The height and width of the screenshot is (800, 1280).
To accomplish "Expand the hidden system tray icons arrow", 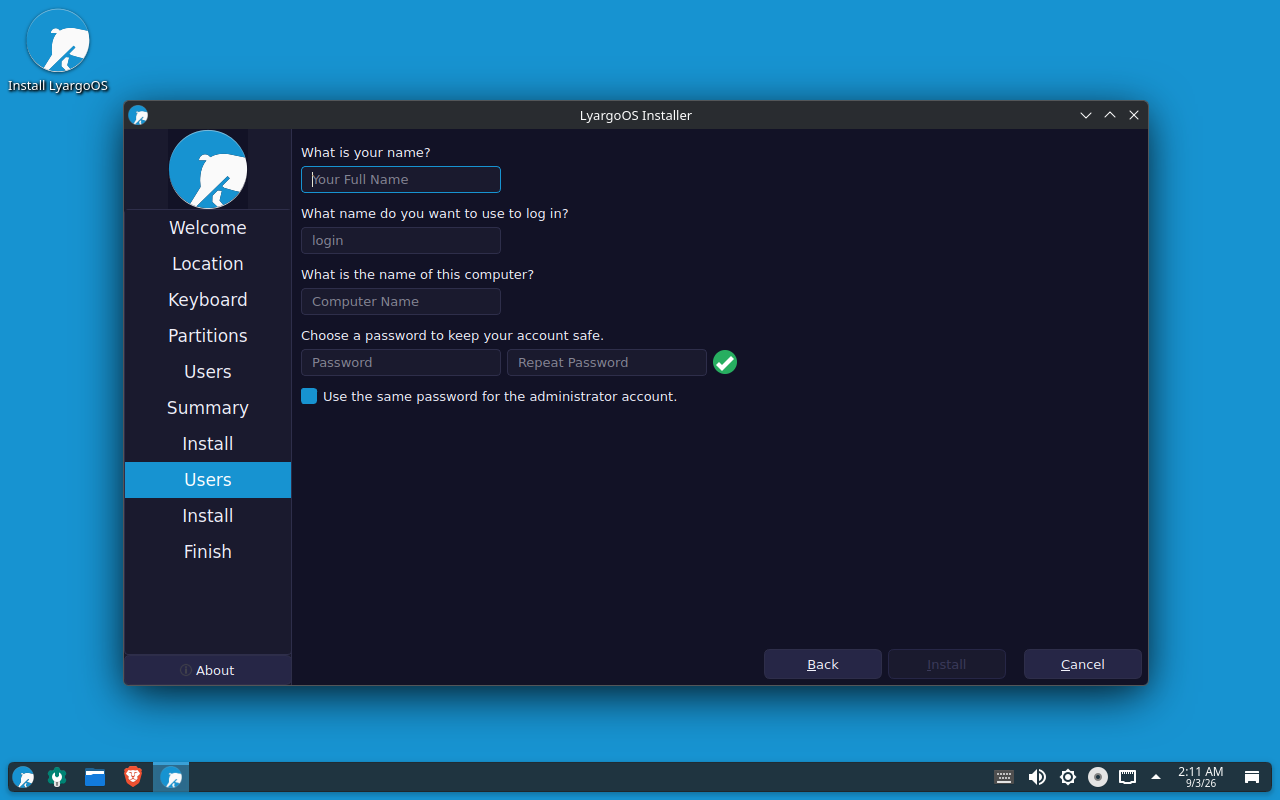I will click(x=1156, y=777).
